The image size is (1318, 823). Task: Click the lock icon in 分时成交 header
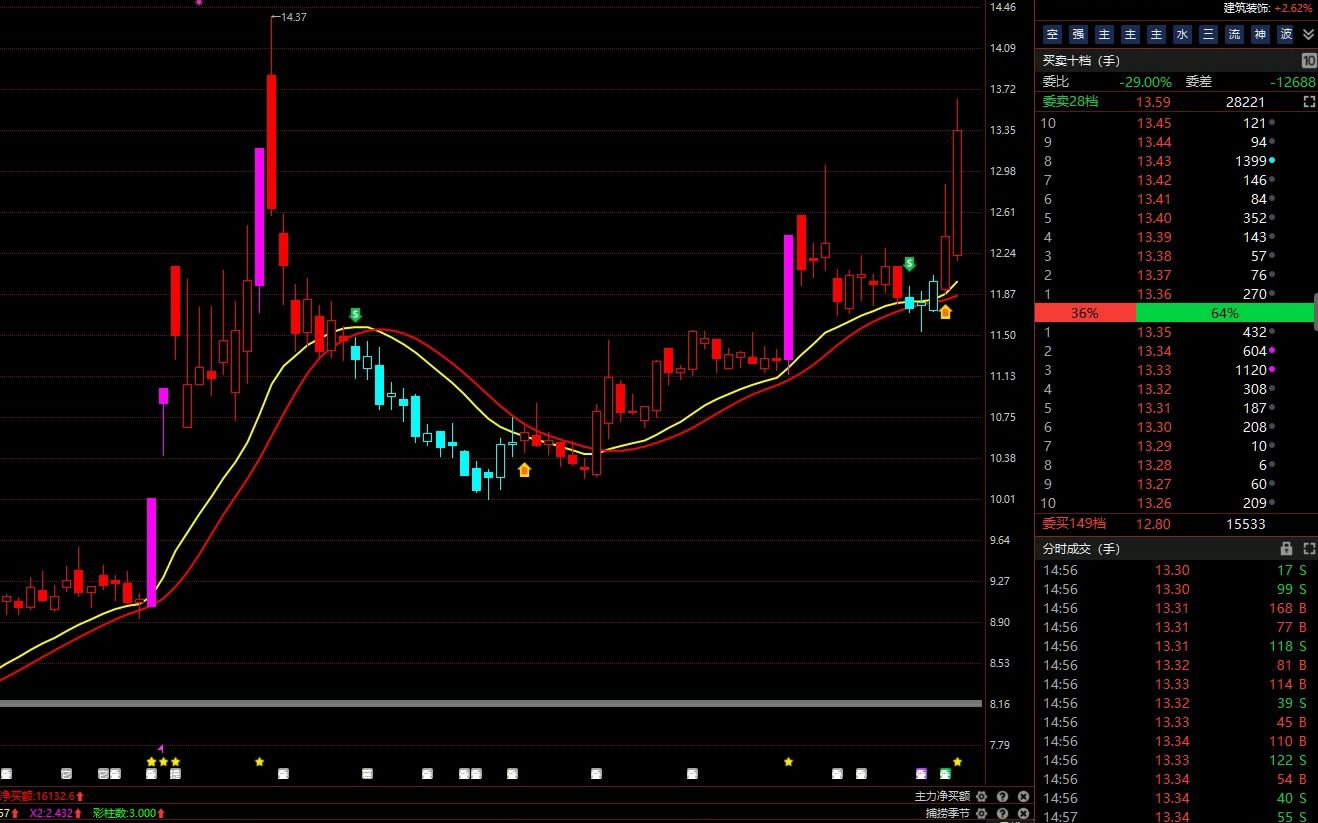(x=1286, y=549)
